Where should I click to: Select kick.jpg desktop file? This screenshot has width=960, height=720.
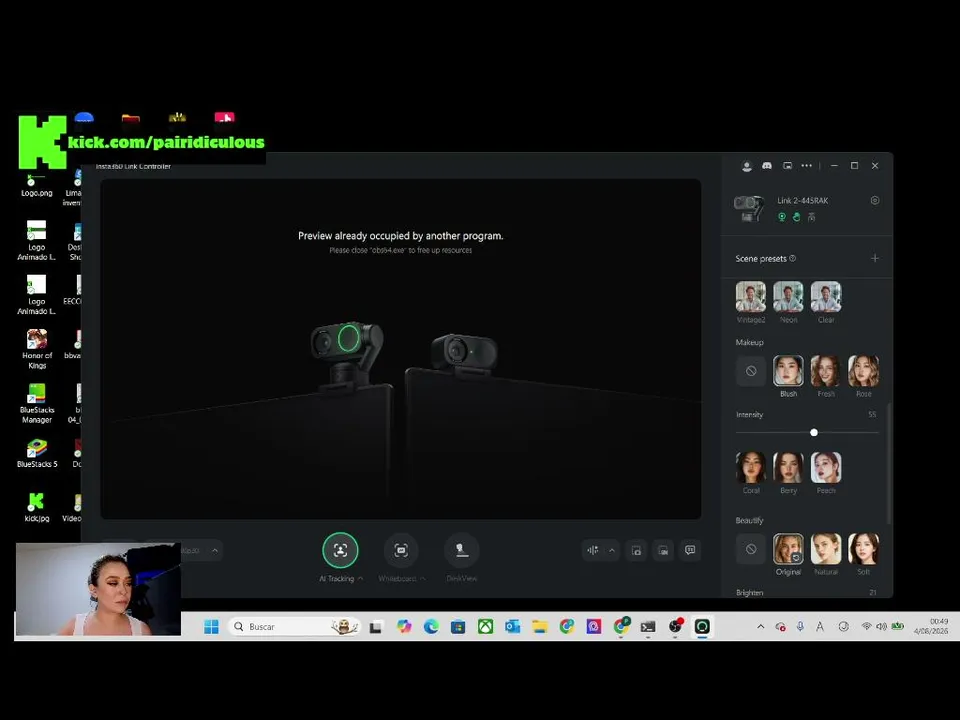click(x=37, y=508)
